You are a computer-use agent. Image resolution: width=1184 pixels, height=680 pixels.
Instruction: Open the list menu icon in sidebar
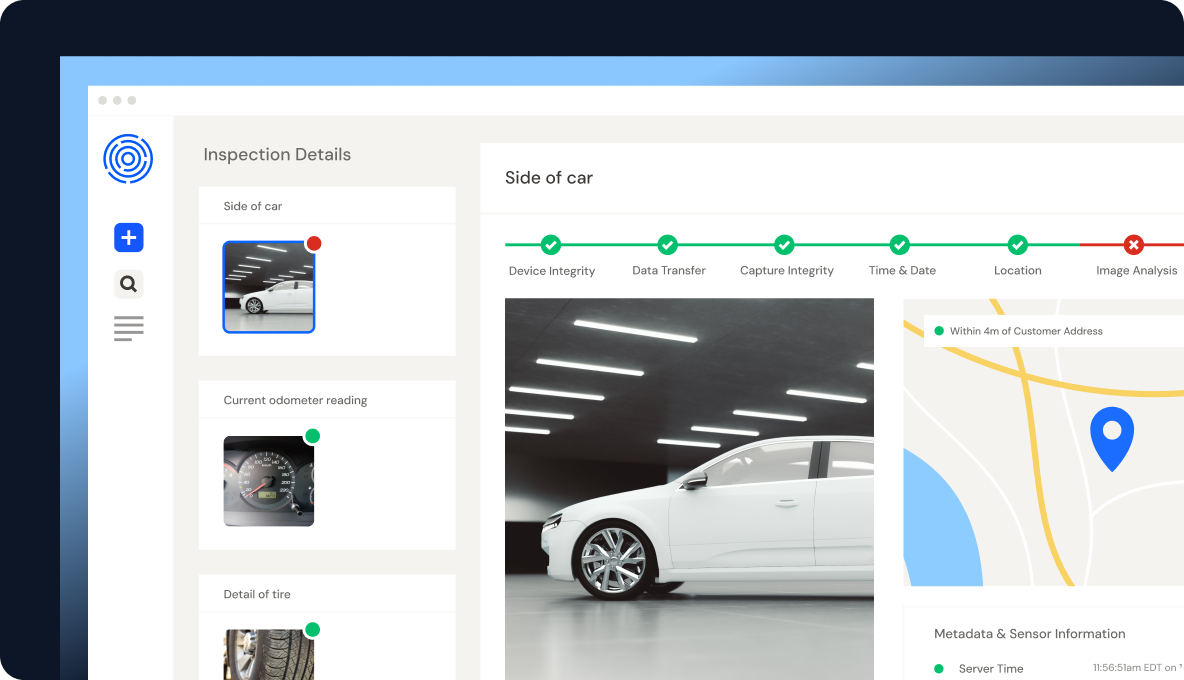128,328
